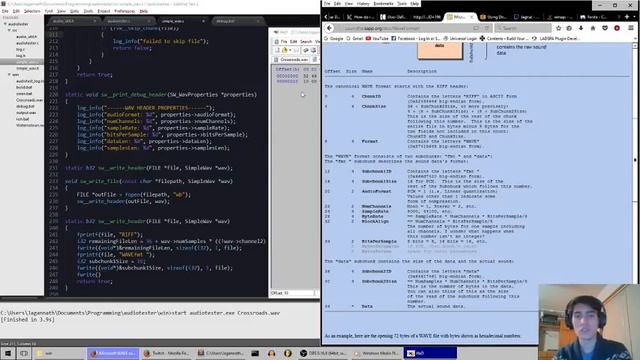
Task: Open the Find menu in Sublime Text
Action: [x=49, y=11]
